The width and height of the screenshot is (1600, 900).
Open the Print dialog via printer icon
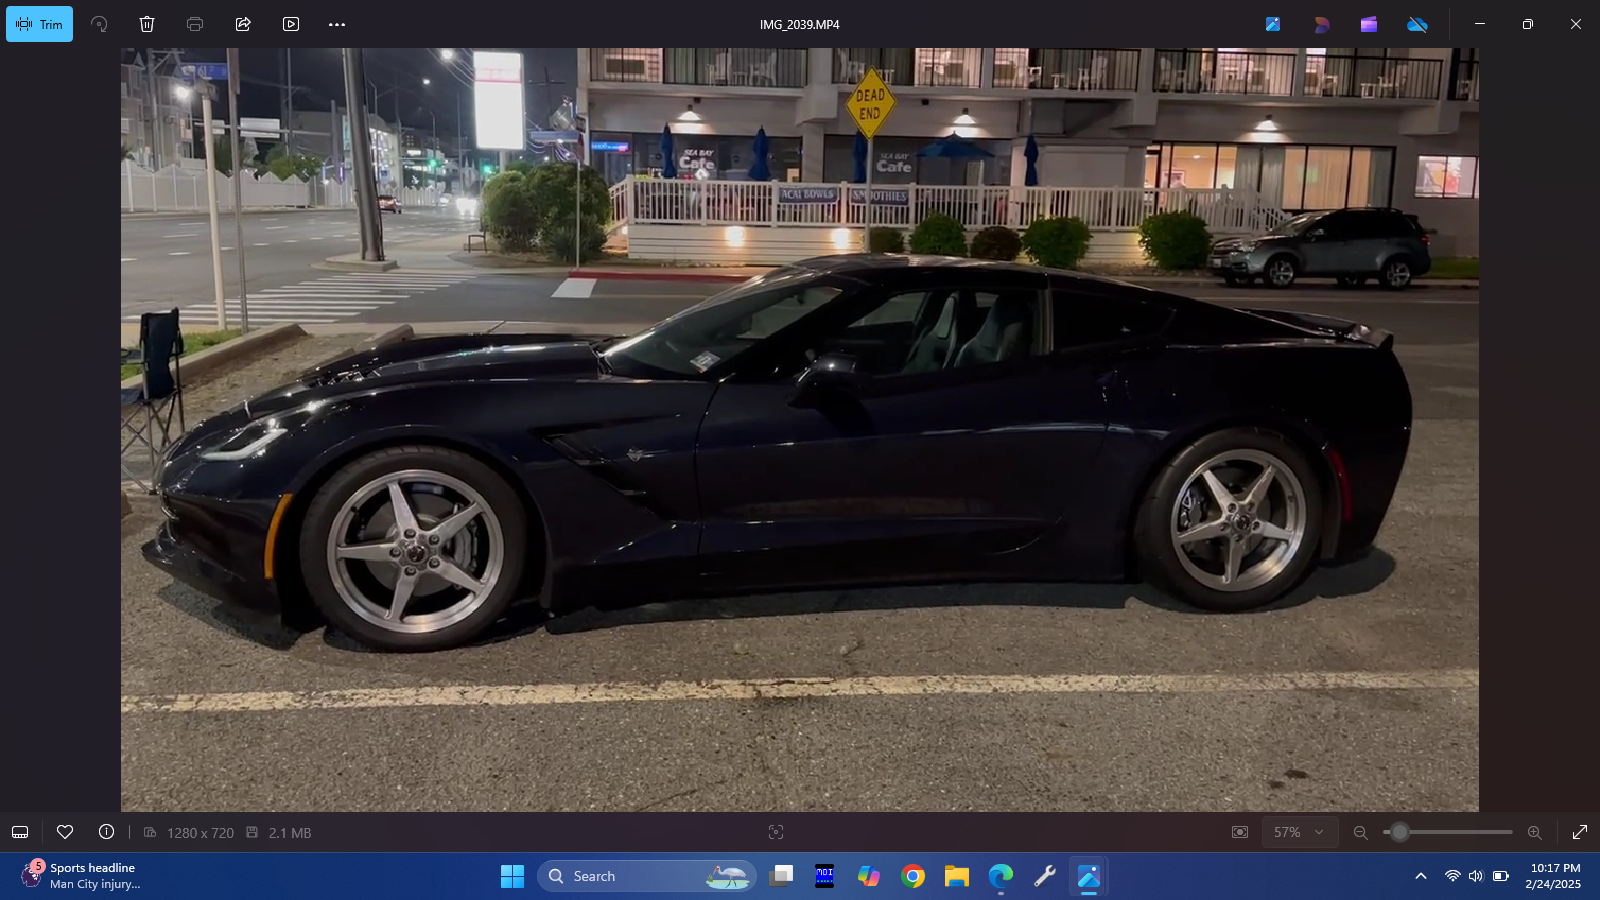coord(194,24)
